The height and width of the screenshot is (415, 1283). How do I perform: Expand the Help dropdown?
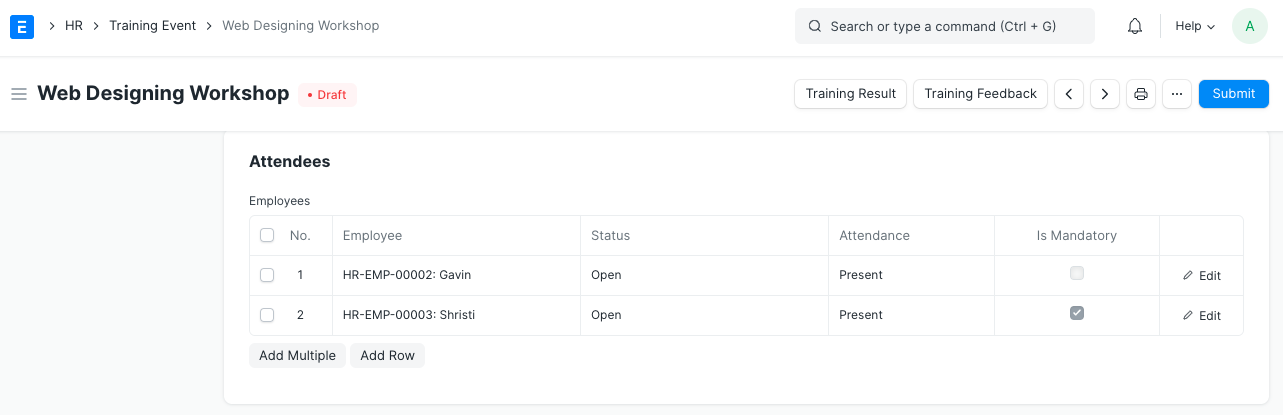(1194, 26)
